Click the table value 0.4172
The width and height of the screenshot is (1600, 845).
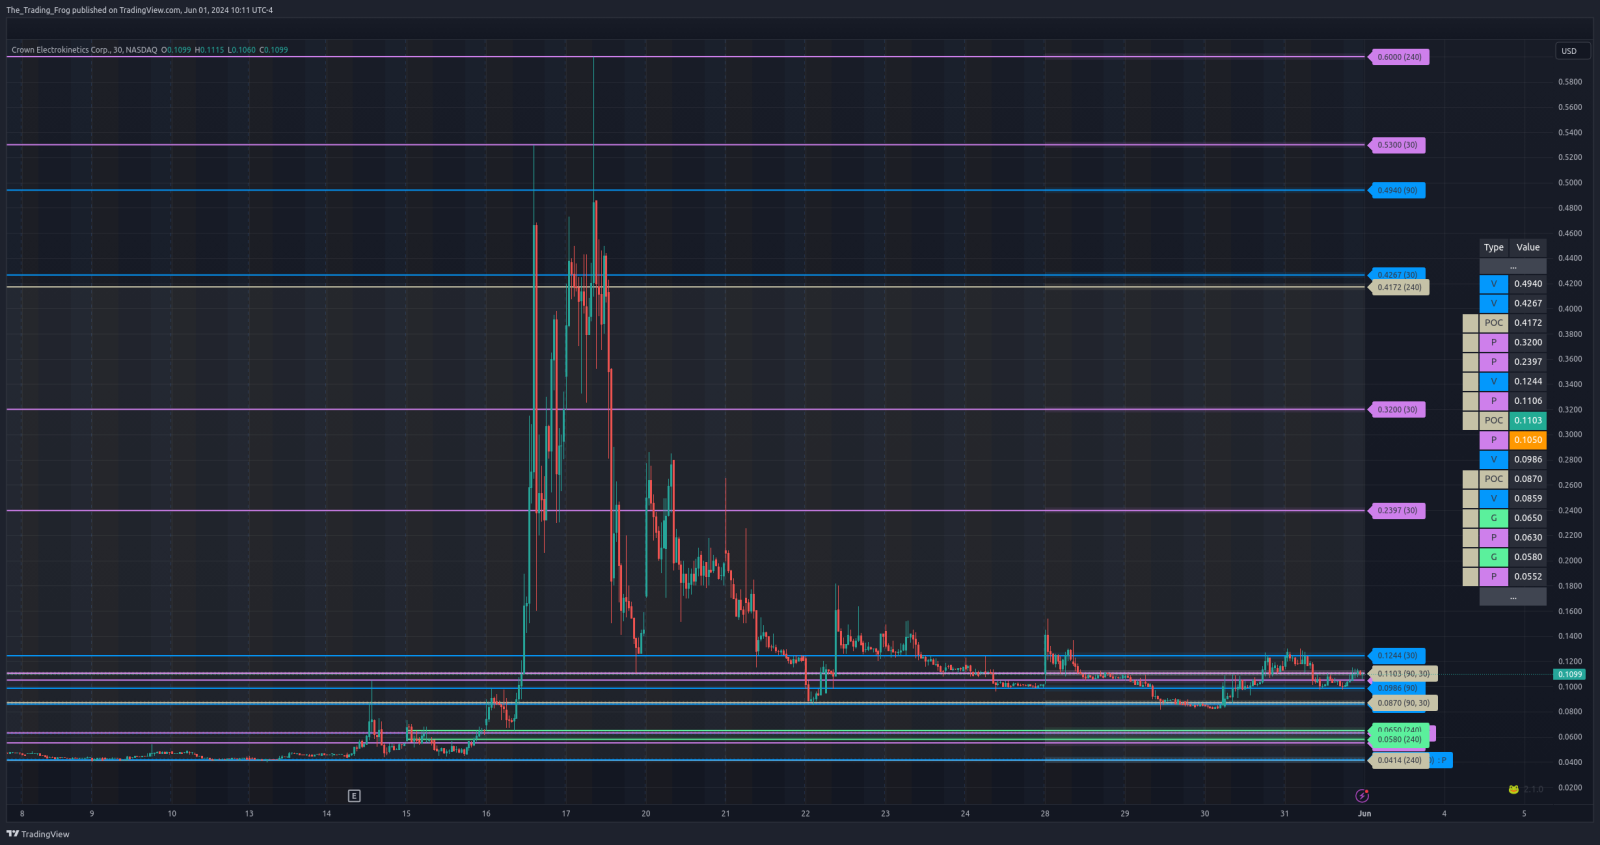[x=1528, y=323]
